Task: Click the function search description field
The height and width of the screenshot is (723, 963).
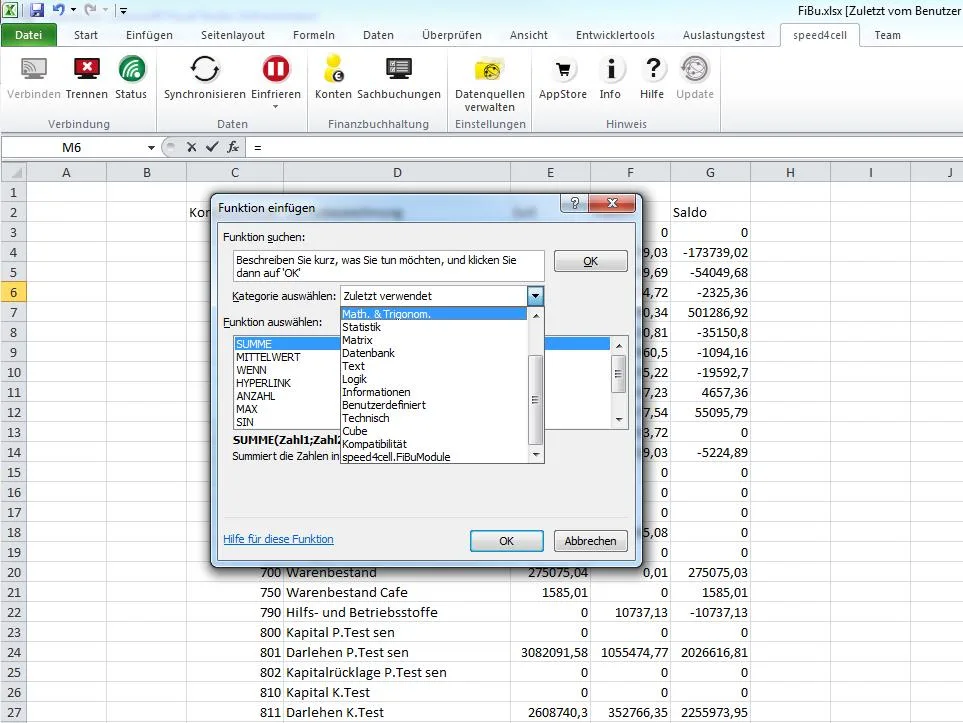Action: point(389,267)
